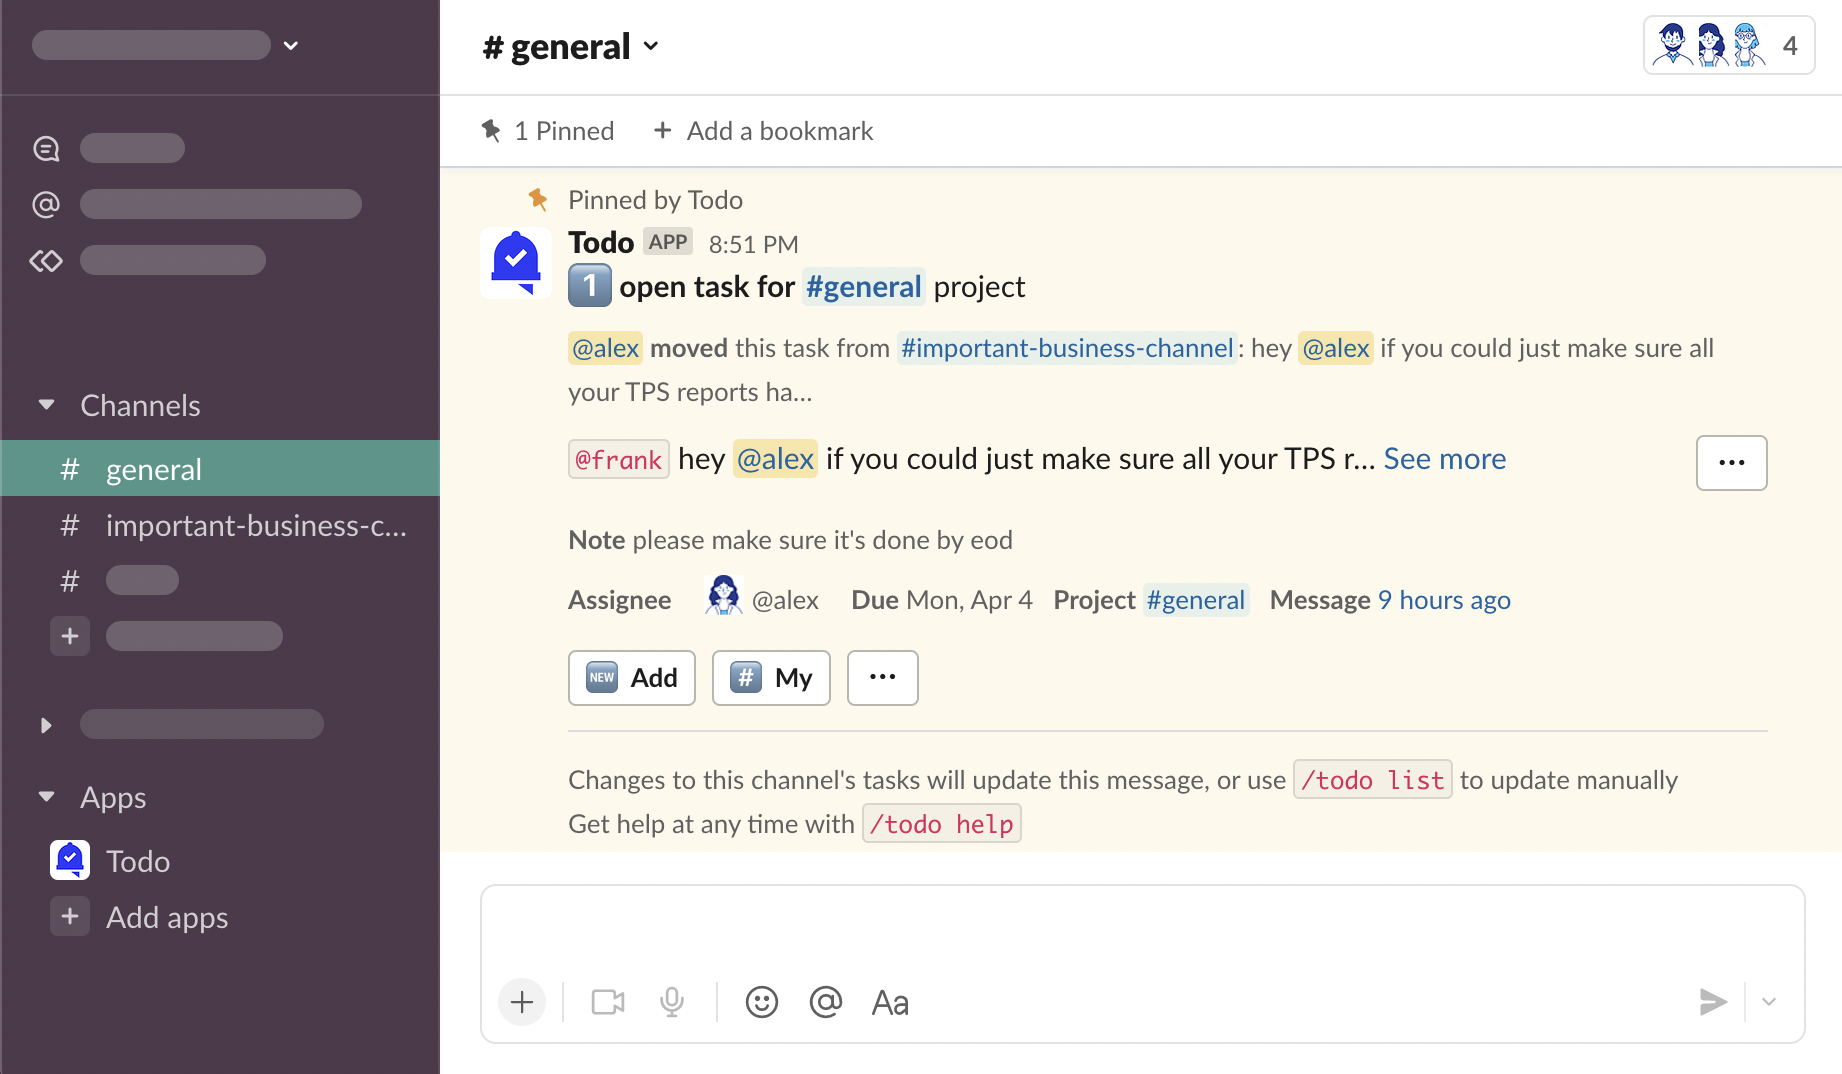Click the emoji picker icon in composer
This screenshot has width=1842, height=1074.
[761, 1002]
